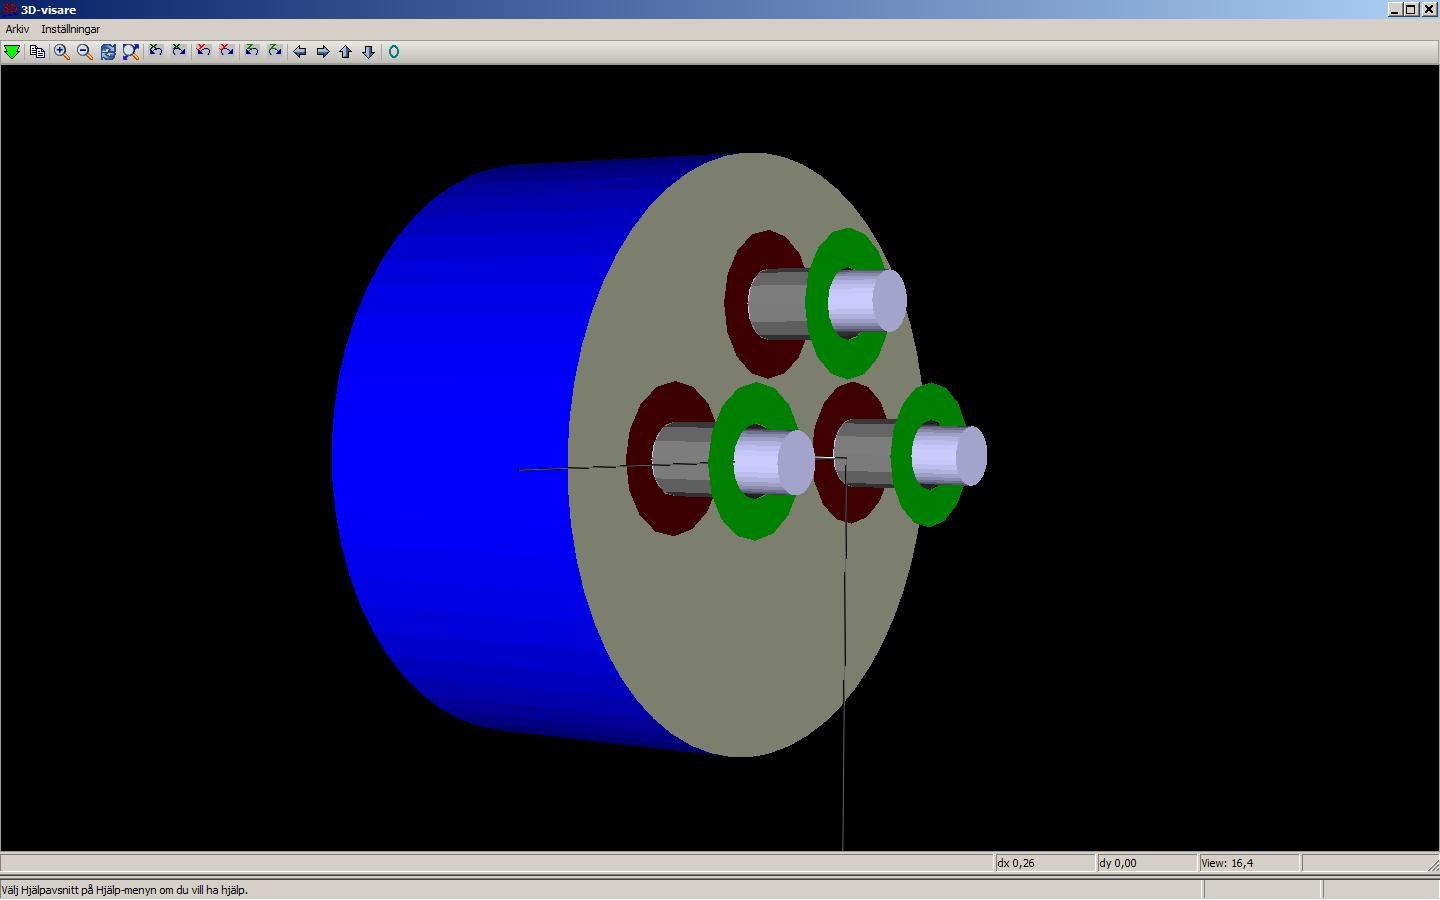The height and width of the screenshot is (900, 1440).
Task: Click the green down-arrow toolbar icon
Action: click(x=12, y=52)
